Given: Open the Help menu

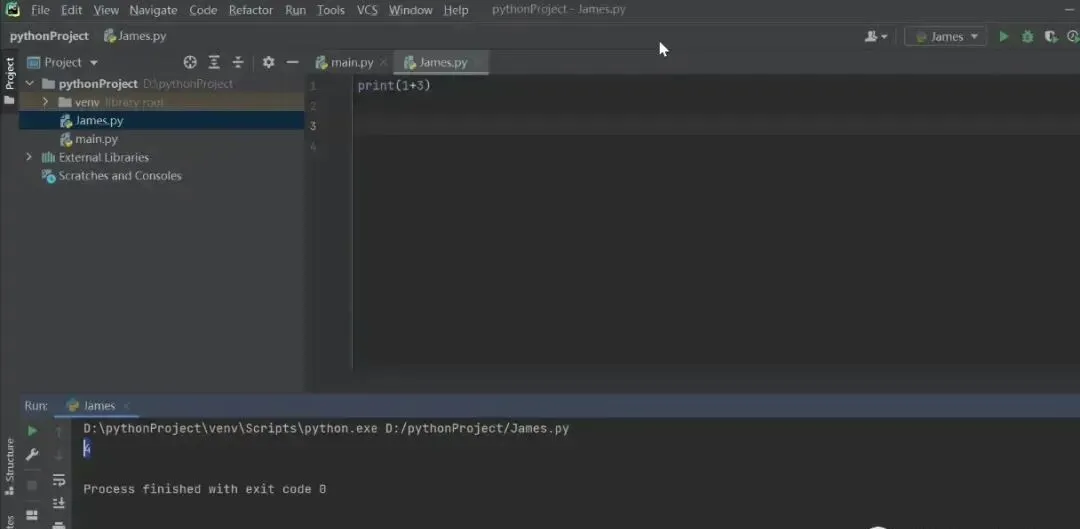Looking at the screenshot, I should (456, 10).
